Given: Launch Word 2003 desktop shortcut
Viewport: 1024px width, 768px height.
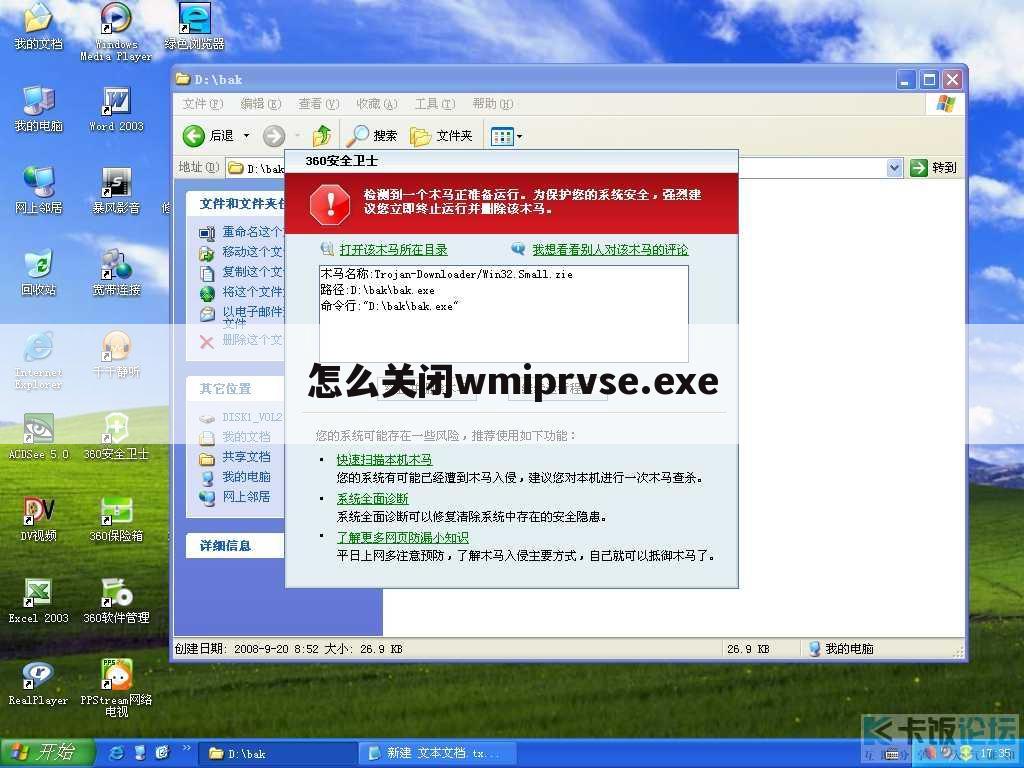Looking at the screenshot, I should [x=116, y=108].
